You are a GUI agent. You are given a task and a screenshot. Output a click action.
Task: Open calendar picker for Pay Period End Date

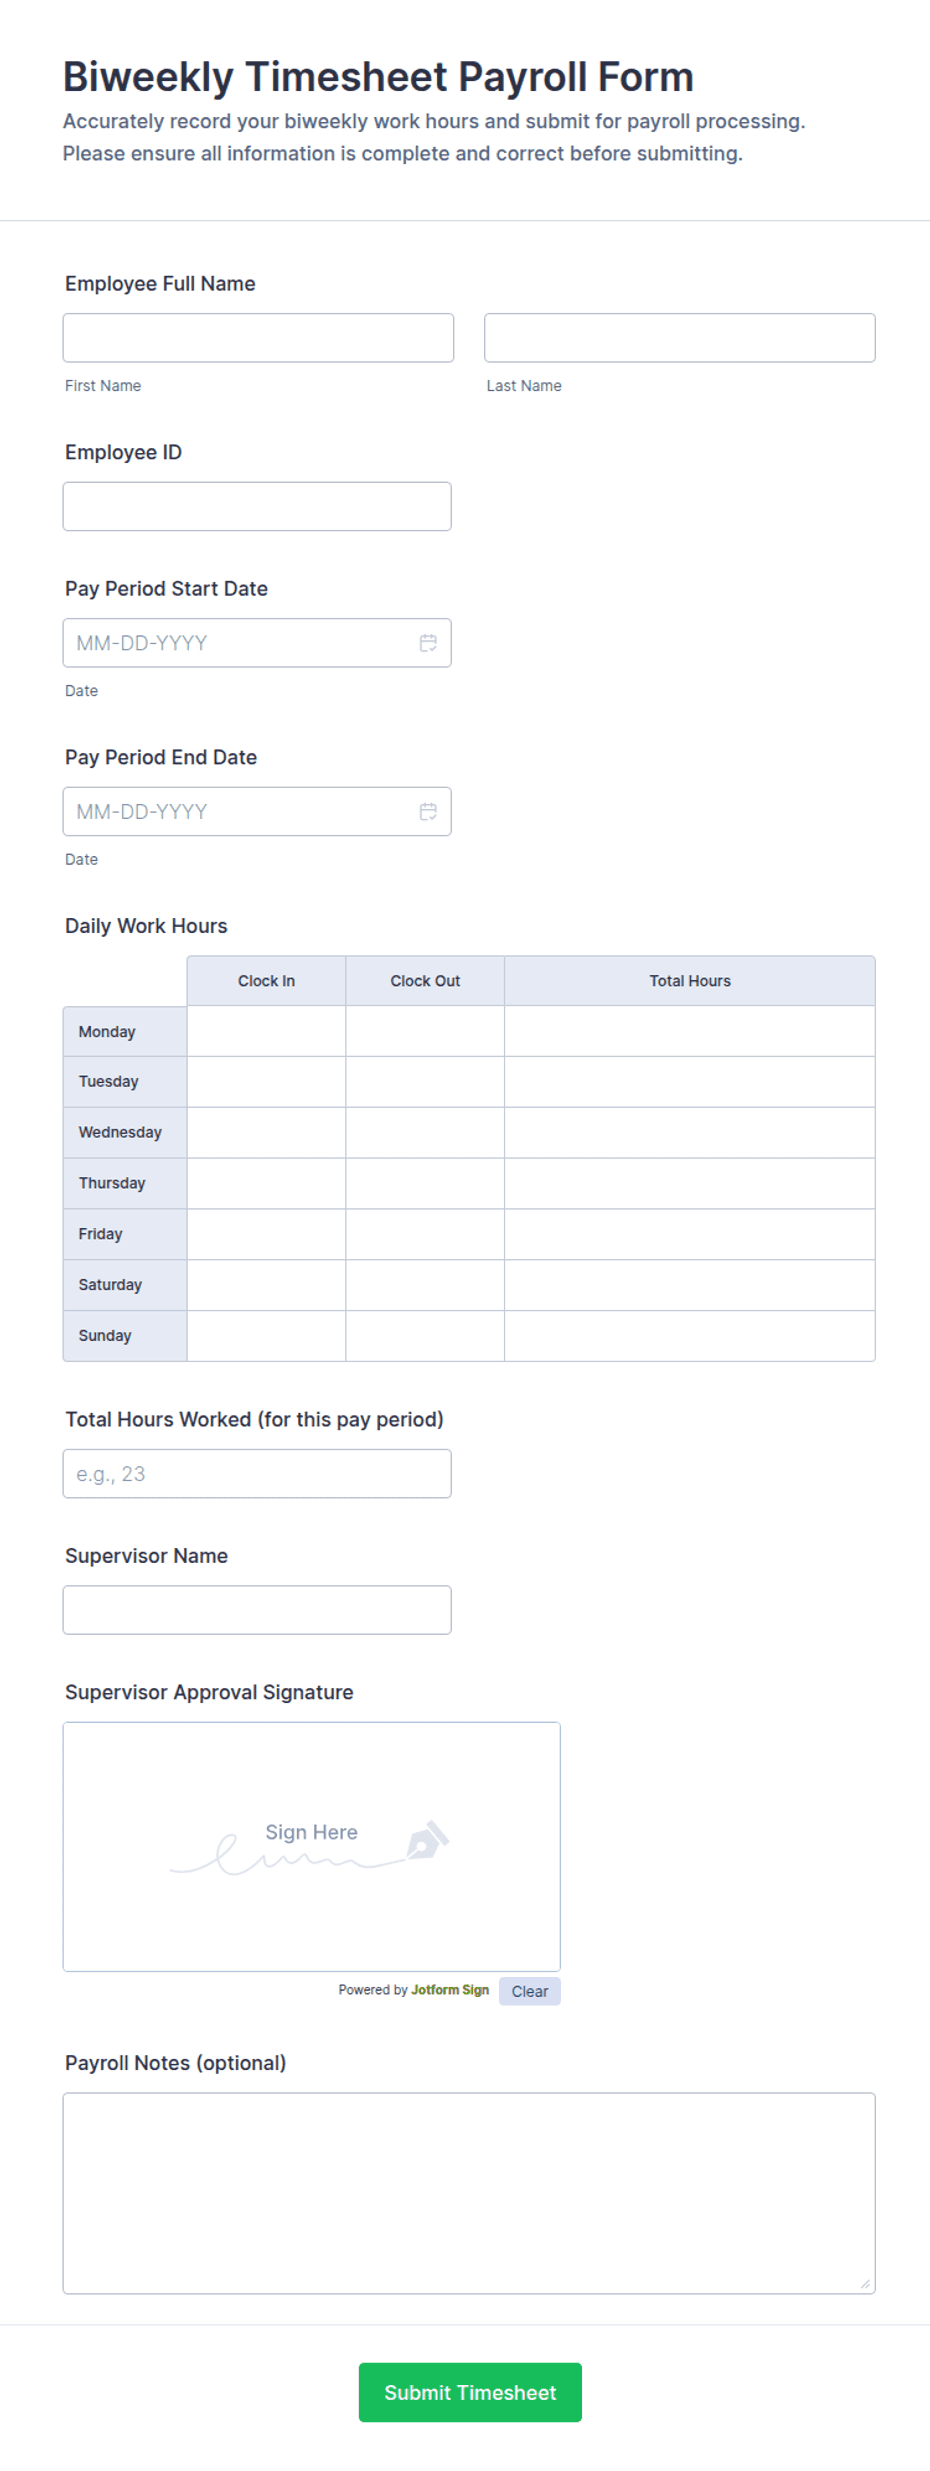pos(428,812)
